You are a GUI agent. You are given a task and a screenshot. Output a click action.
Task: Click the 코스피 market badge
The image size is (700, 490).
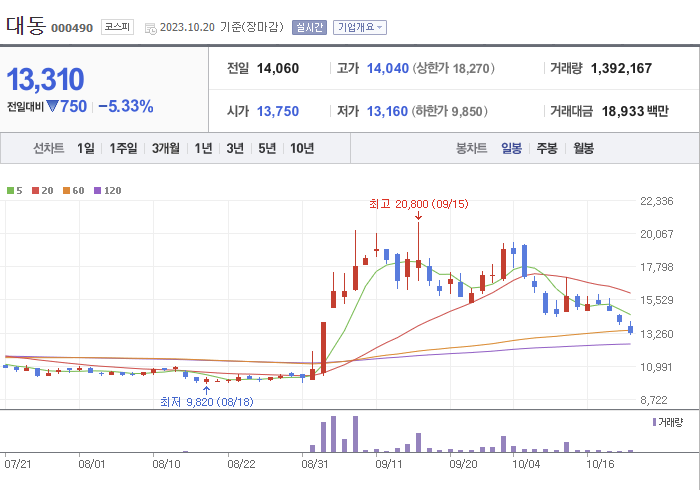117,27
